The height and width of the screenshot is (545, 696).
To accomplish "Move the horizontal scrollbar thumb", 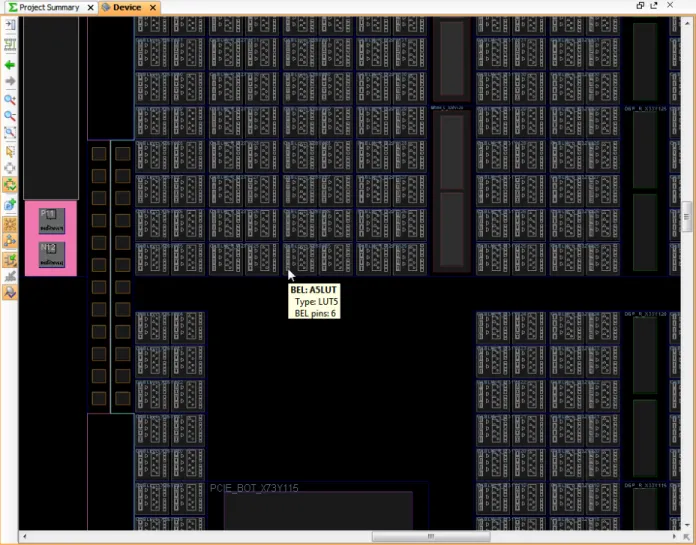I will pos(431,537).
